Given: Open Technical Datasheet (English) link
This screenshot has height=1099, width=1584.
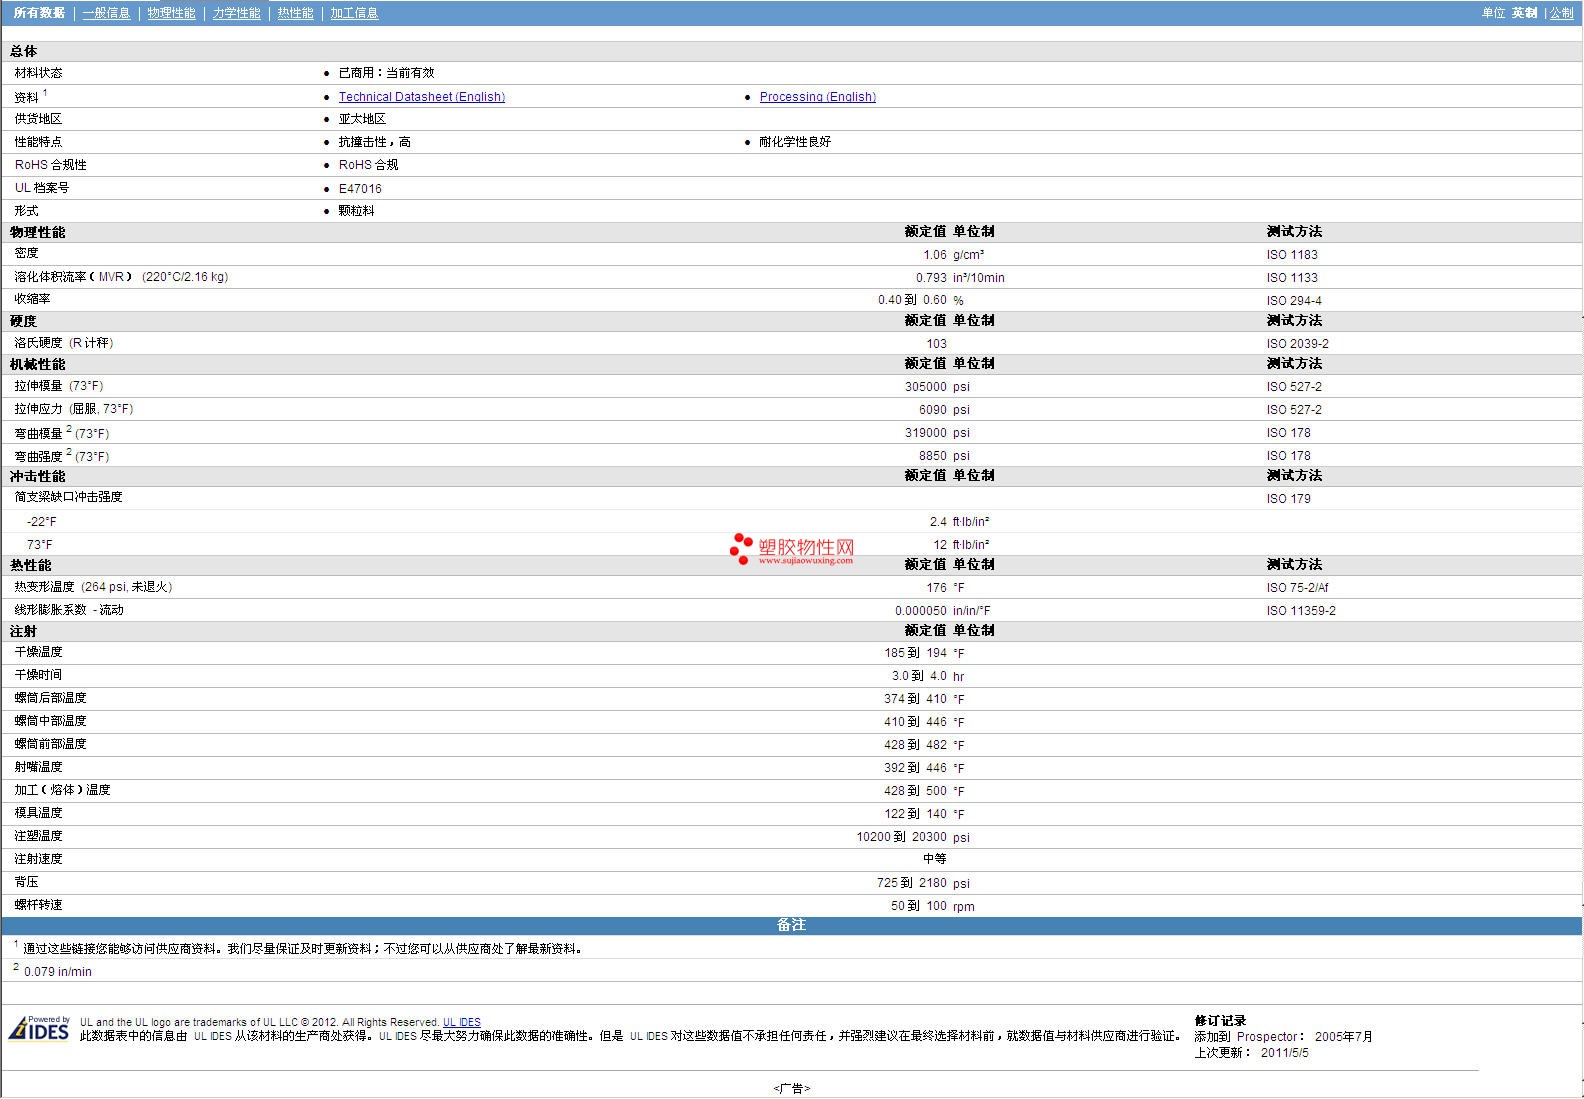Looking at the screenshot, I should [x=421, y=97].
